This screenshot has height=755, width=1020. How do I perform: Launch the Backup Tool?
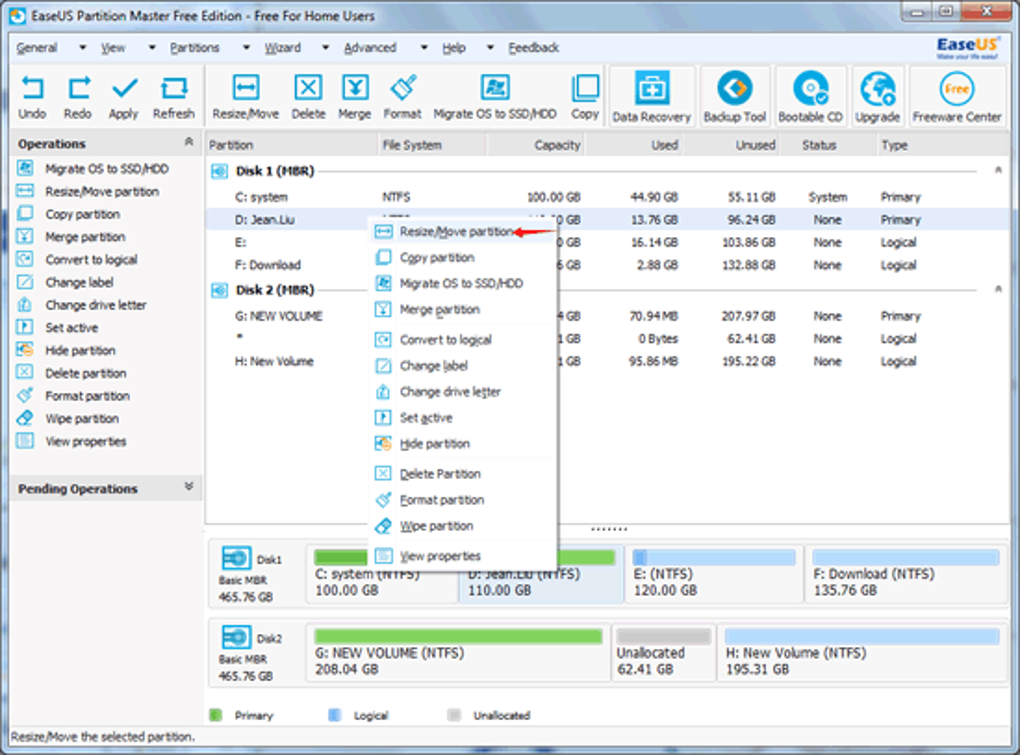click(735, 96)
